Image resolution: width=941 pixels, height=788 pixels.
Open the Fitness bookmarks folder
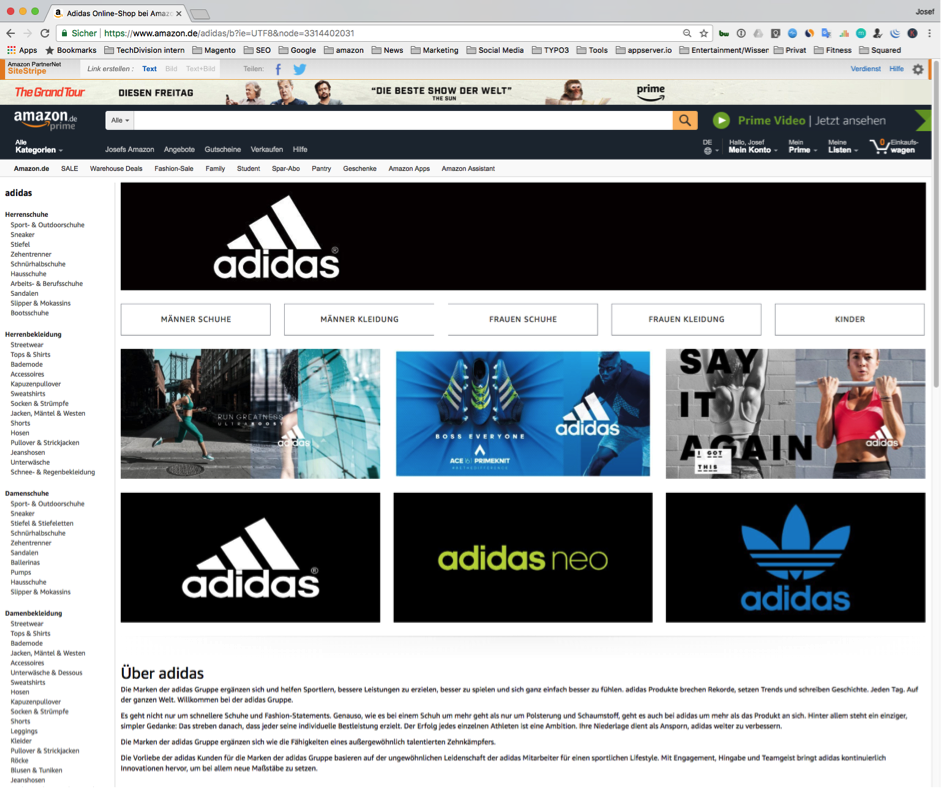tap(832, 50)
